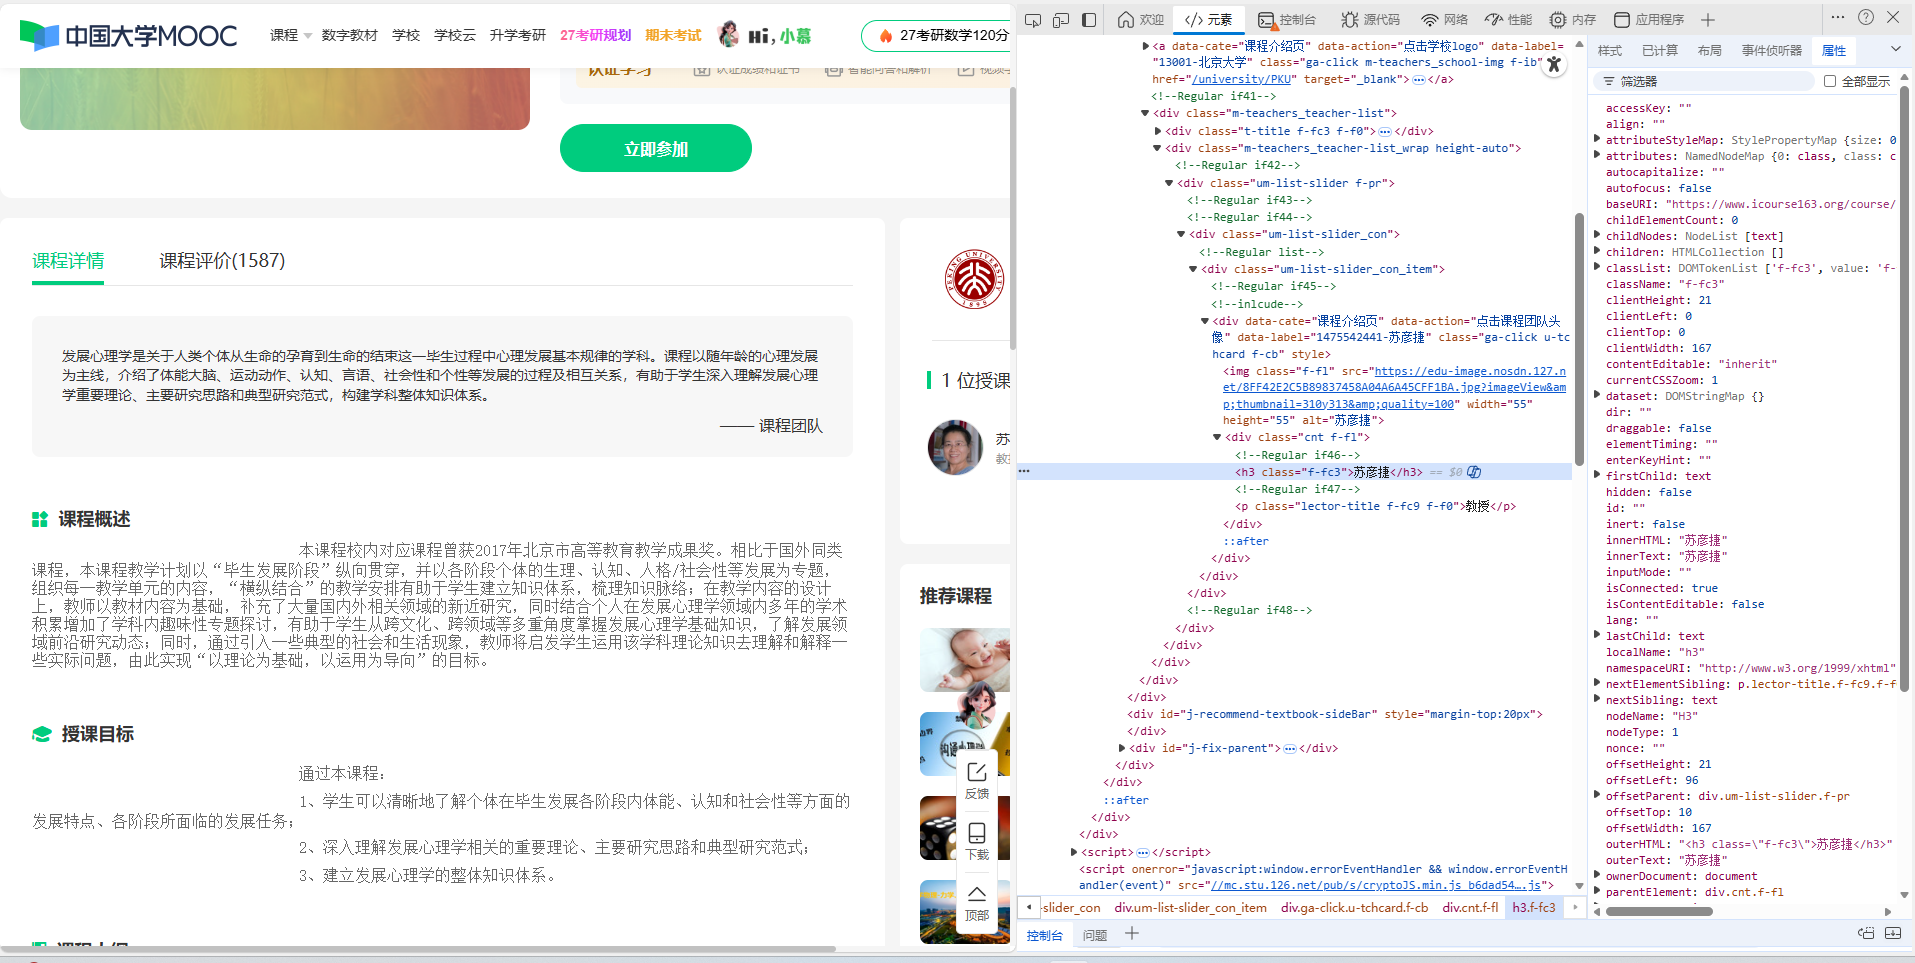The width and height of the screenshot is (1915, 963).
Task: Click the drawer dock/undock icon at bottom right
Action: coord(1866,933)
